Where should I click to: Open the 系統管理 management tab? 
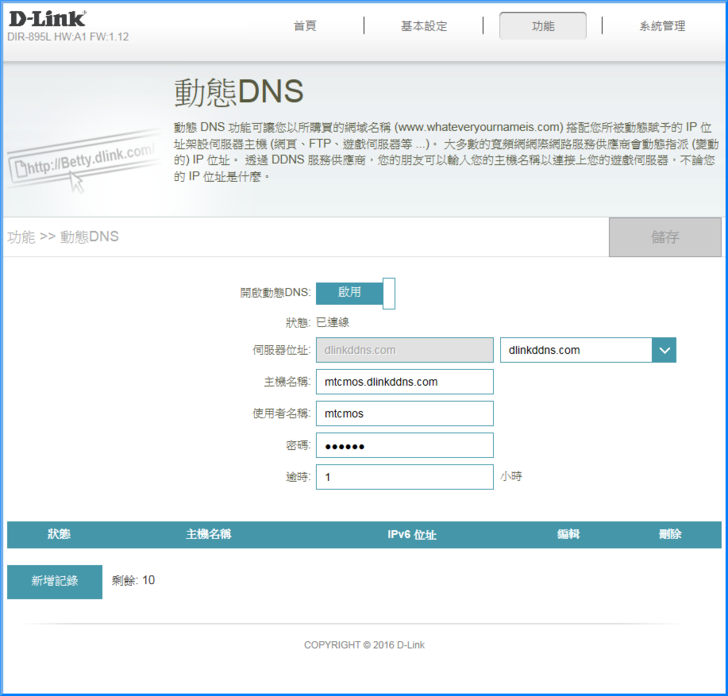(x=662, y=26)
